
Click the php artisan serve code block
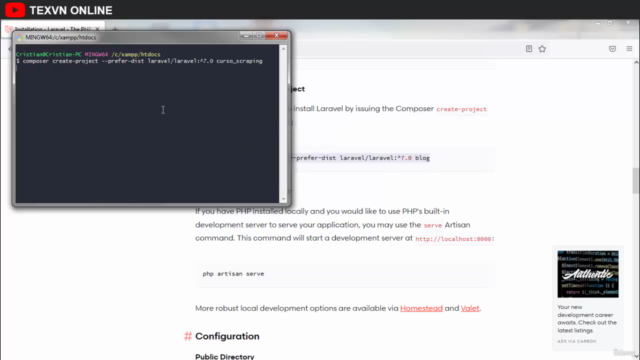click(345, 274)
